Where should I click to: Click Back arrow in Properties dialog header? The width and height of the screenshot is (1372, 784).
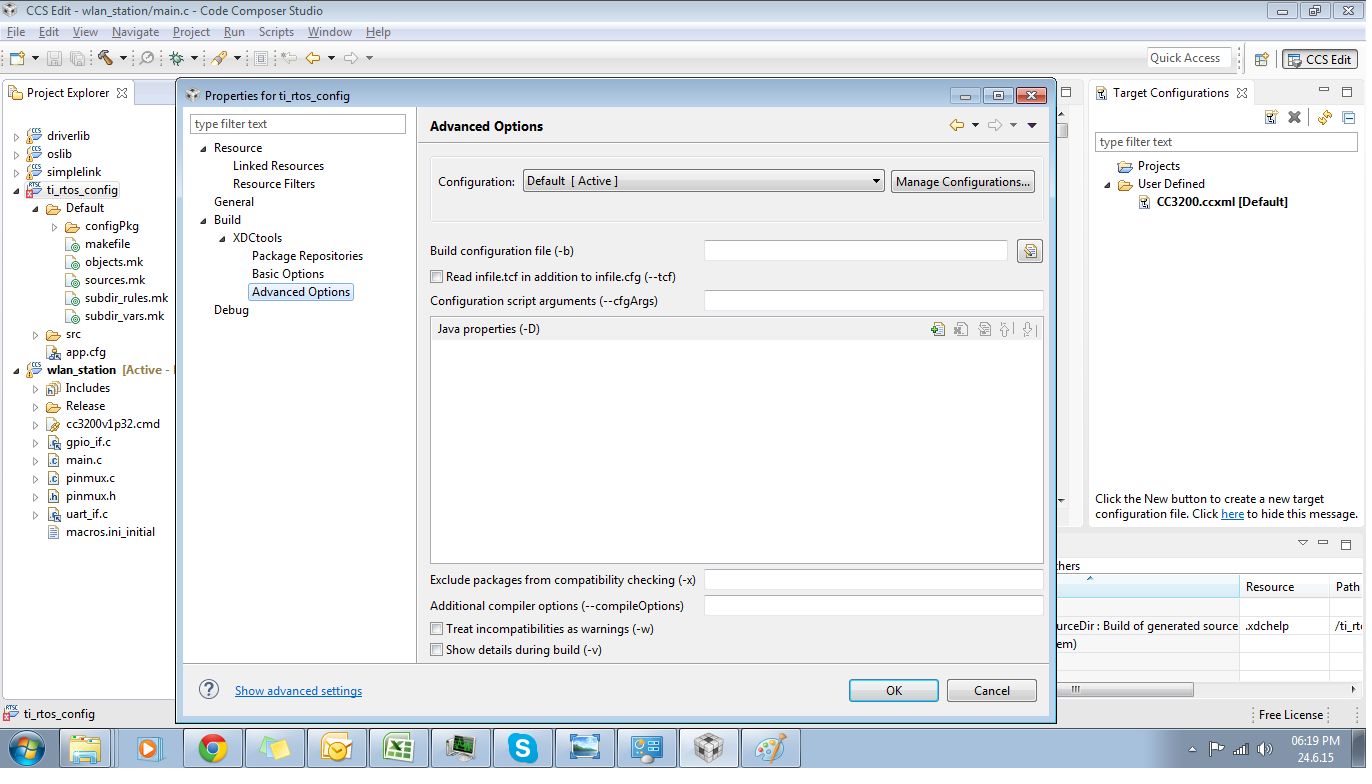click(x=957, y=126)
